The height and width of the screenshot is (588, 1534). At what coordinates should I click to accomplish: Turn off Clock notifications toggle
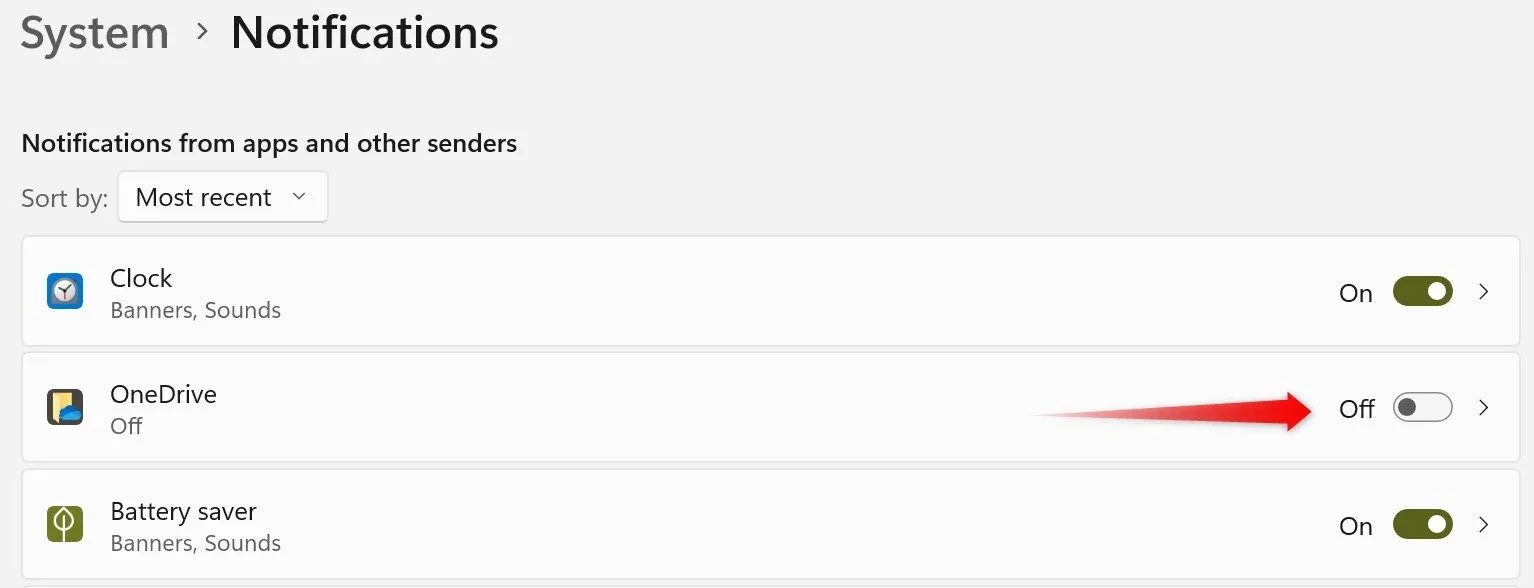point(1422,292)
